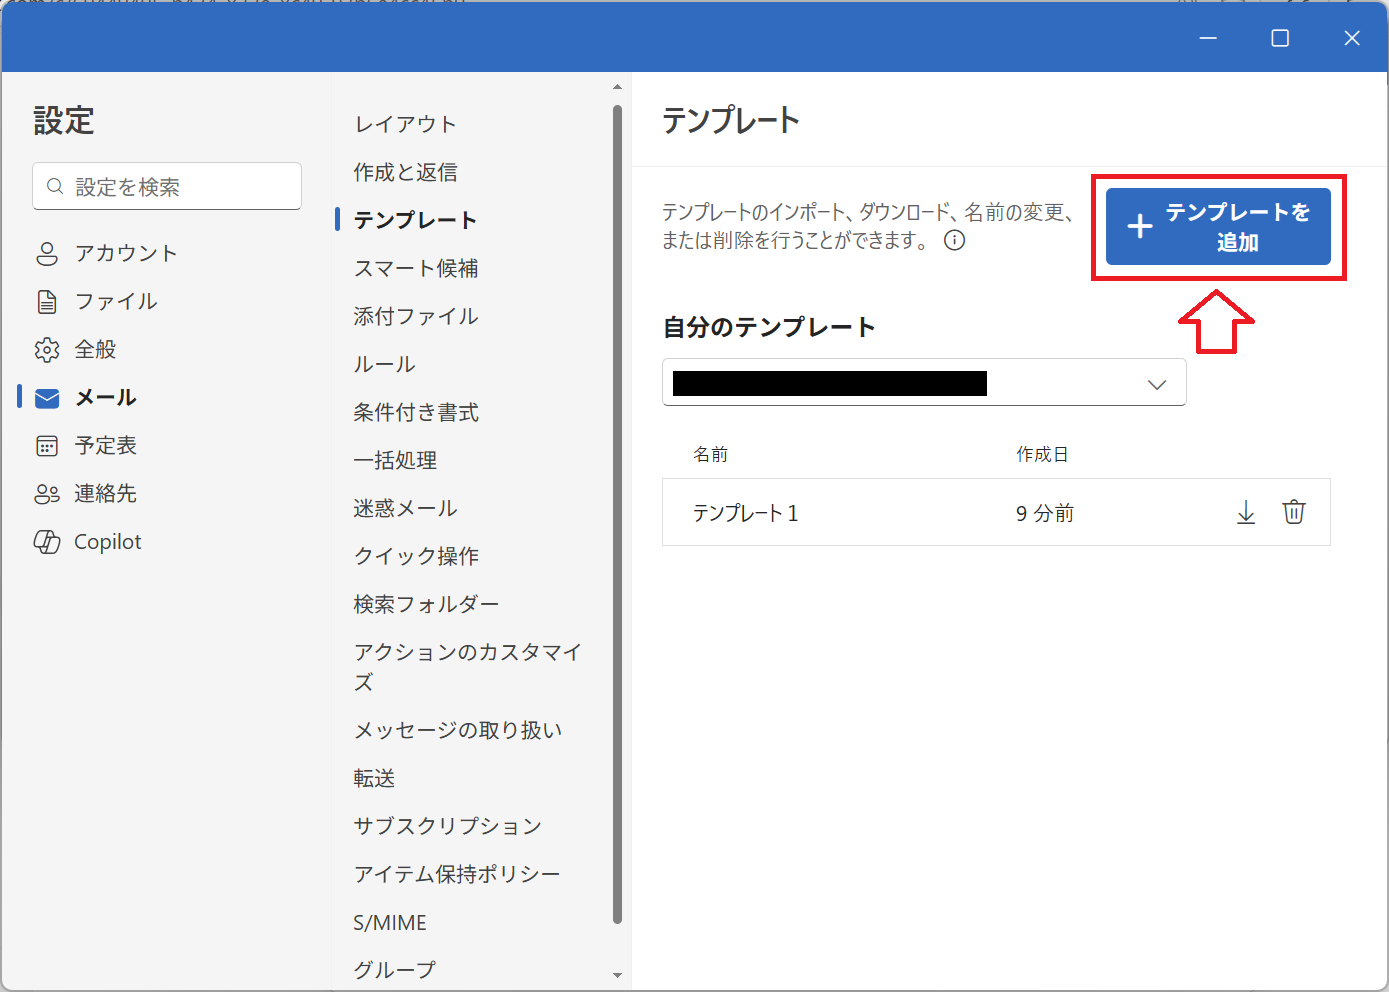Image resolution: width=1389 pixels, height=992 pixels.
Task: Delete テンプレート1 with the trash icon
Action: tap(1294, 512)
